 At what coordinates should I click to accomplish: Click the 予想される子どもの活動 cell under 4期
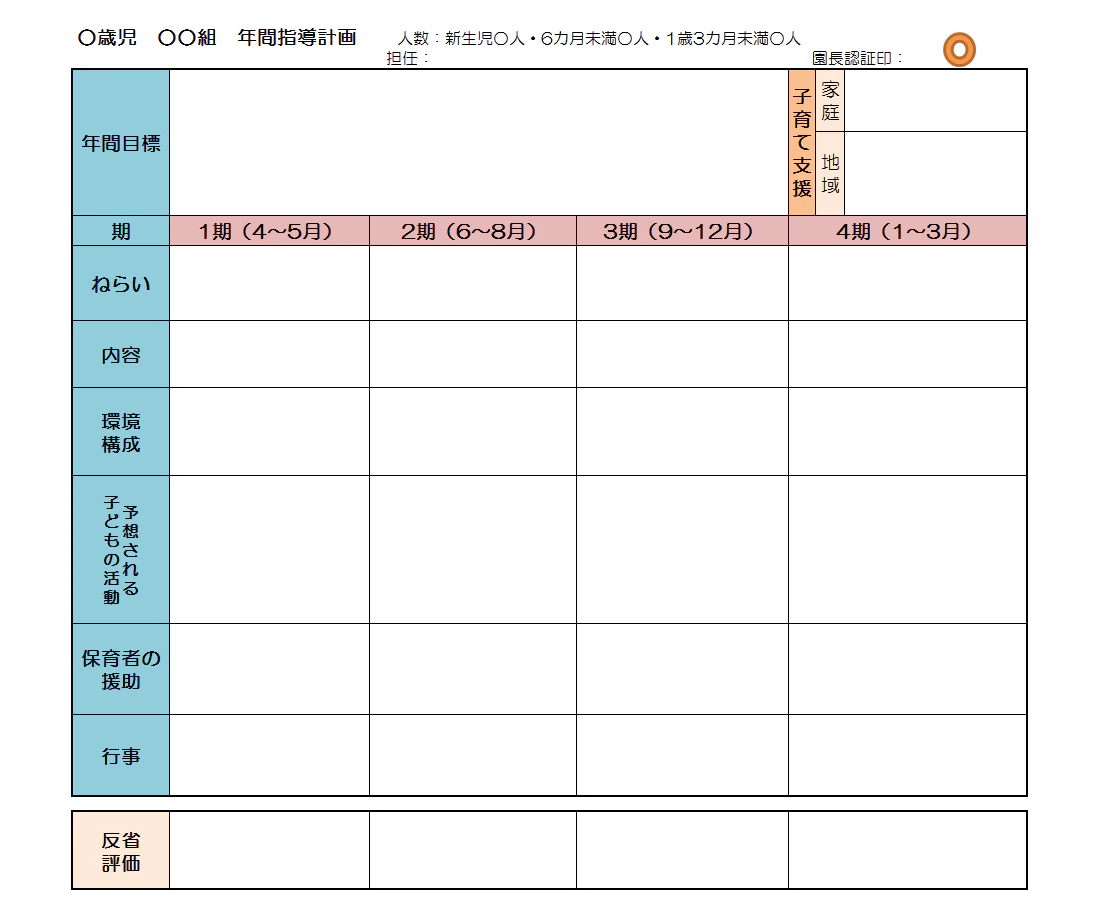tap(907, 549)
